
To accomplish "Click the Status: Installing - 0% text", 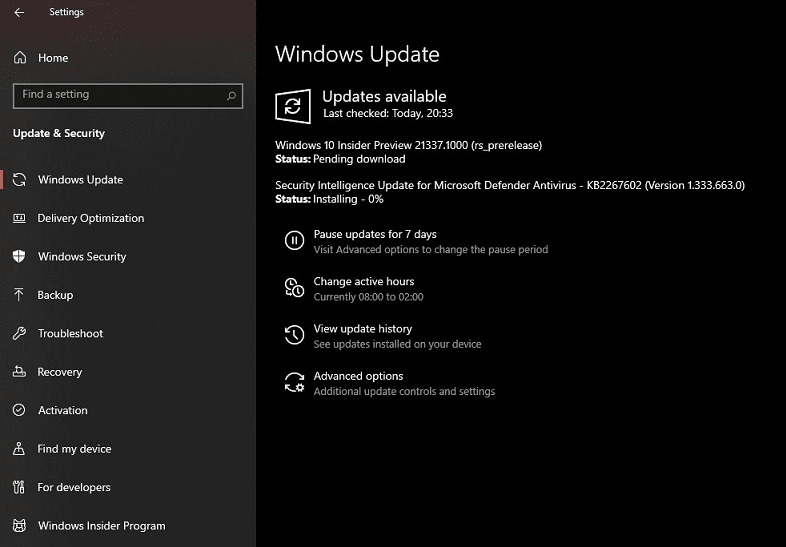I will click(329, 199).
